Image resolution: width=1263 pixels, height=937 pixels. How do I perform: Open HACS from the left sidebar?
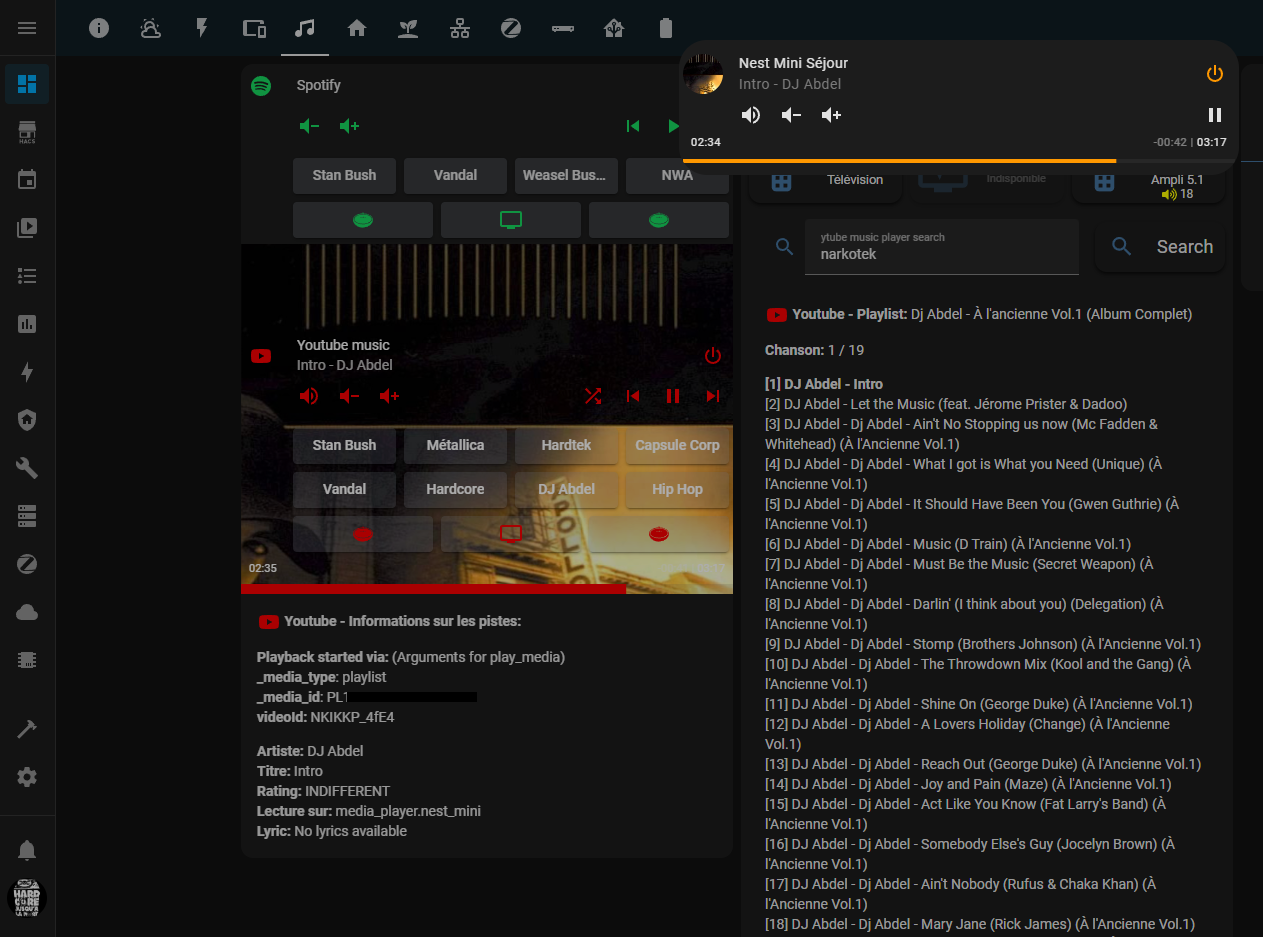[27, 131]
